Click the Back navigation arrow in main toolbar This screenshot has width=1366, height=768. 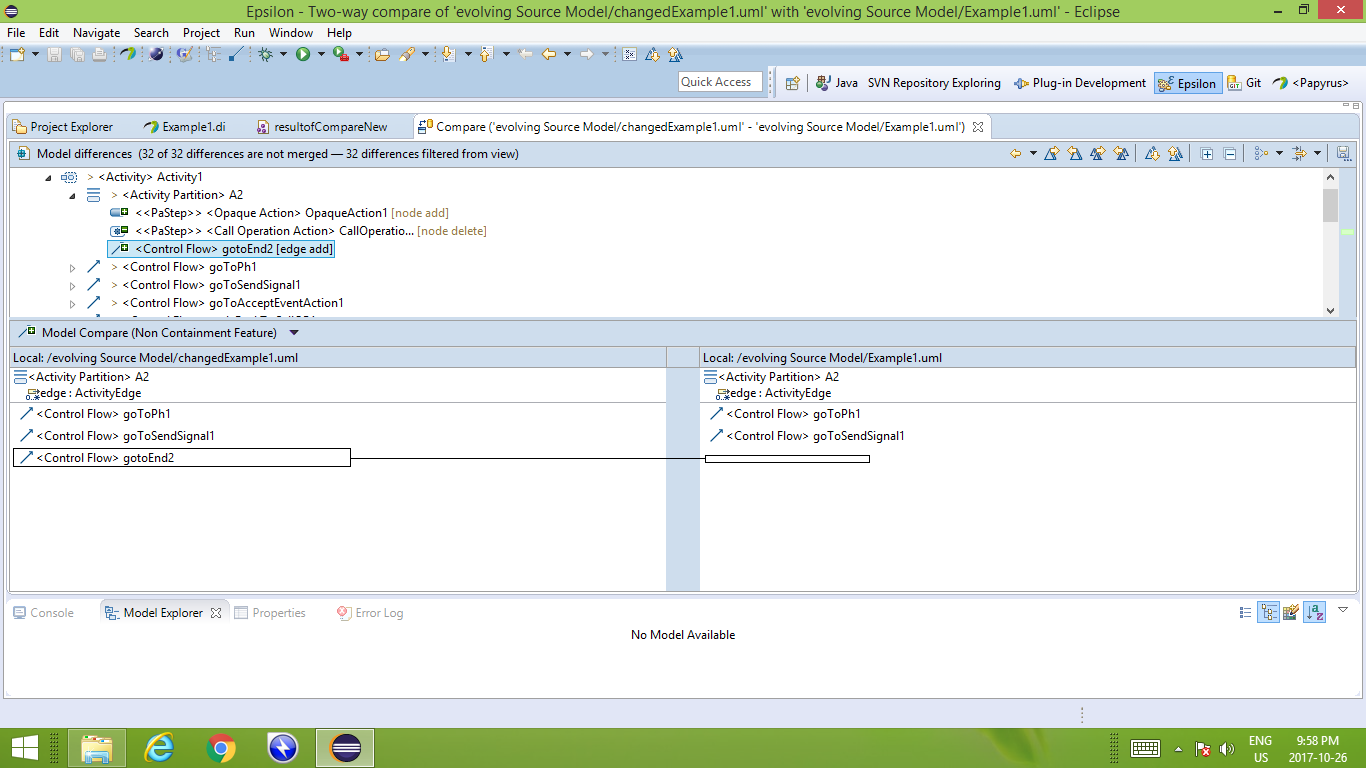(549, 54)
